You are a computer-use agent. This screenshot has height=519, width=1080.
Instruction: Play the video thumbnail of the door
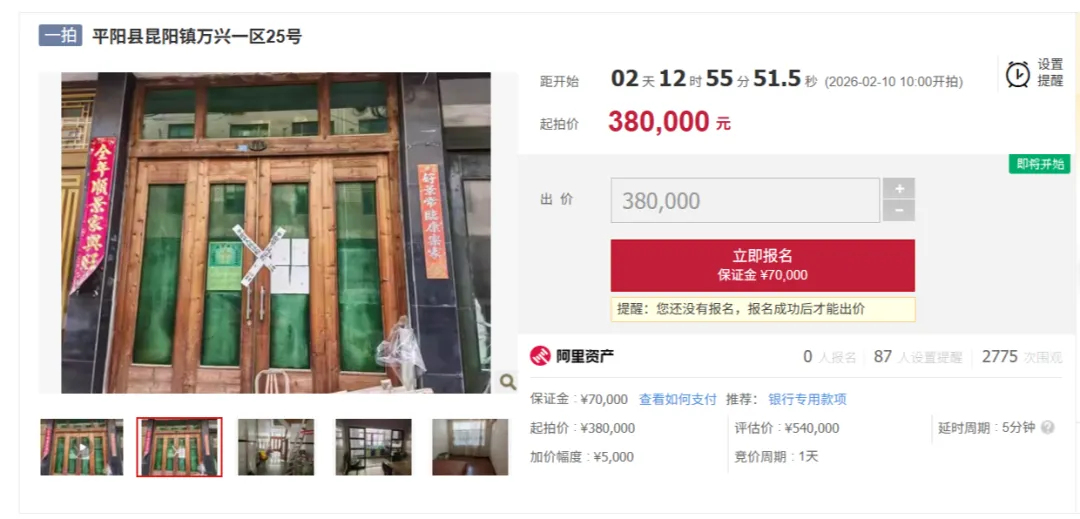(x=82, y=447)
